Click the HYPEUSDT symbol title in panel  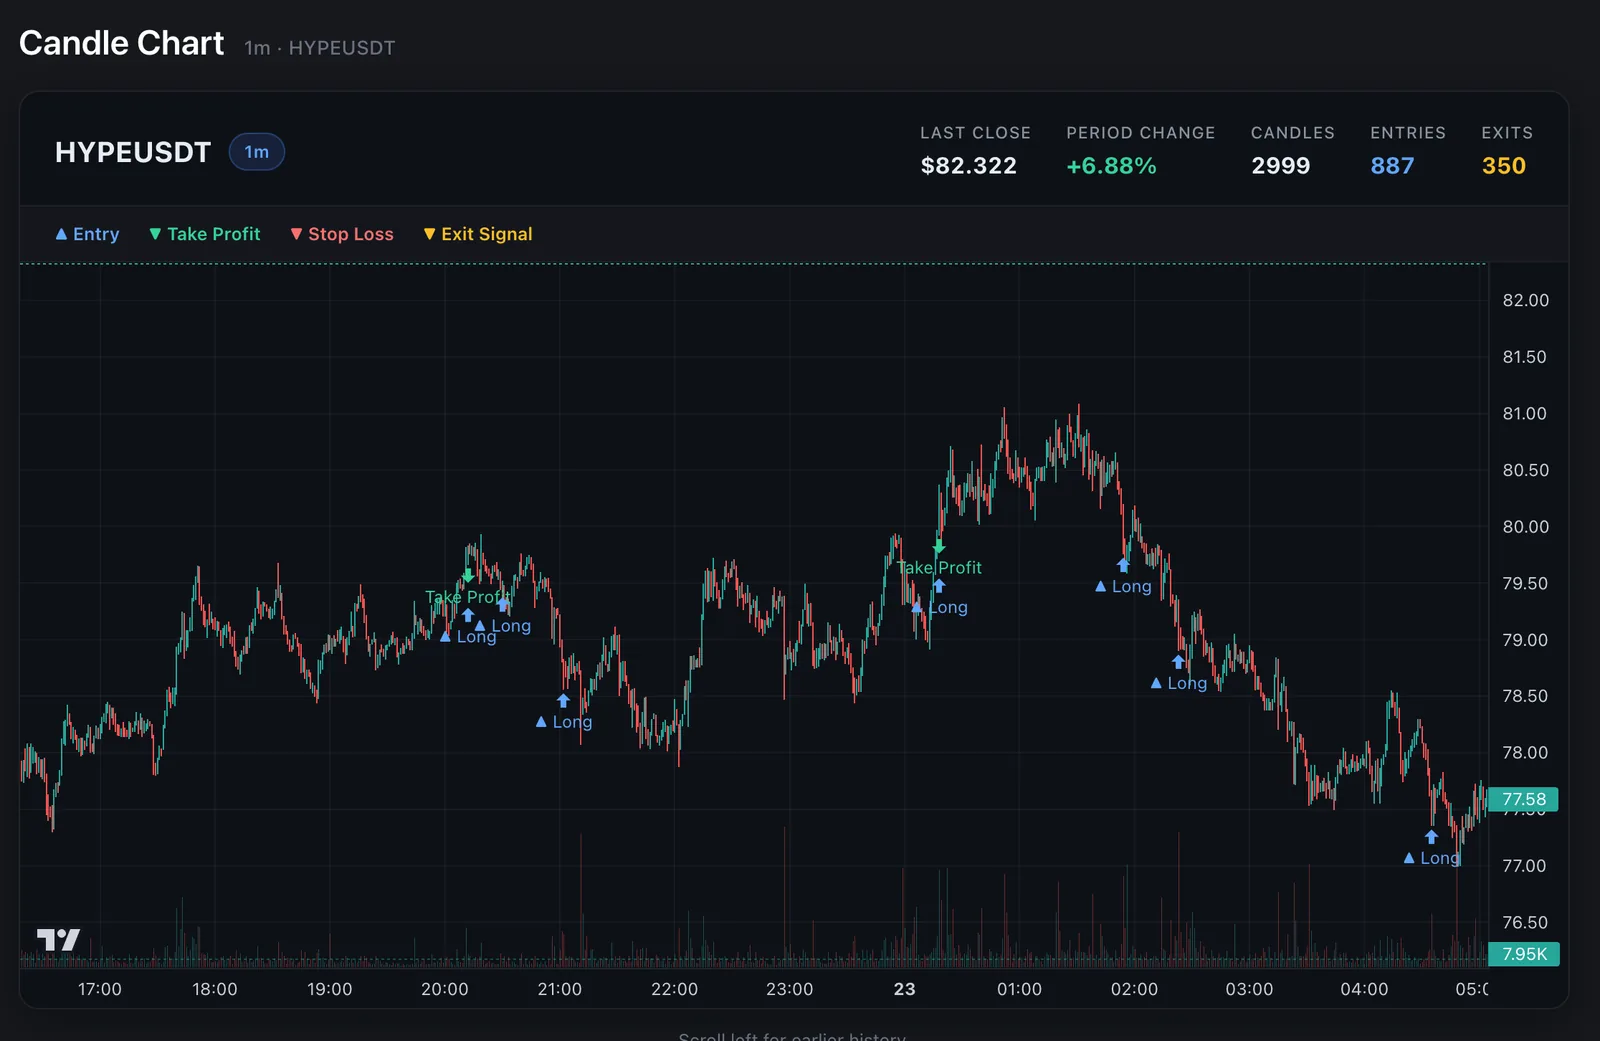(133, 152)
